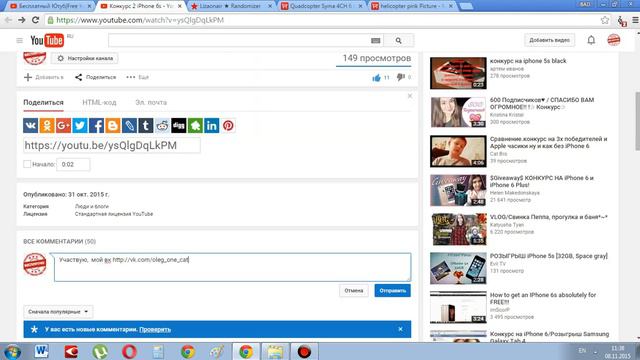640x360 pixels.
Task: Bookmark page with star icon
Action: click(x=605, y=20)
